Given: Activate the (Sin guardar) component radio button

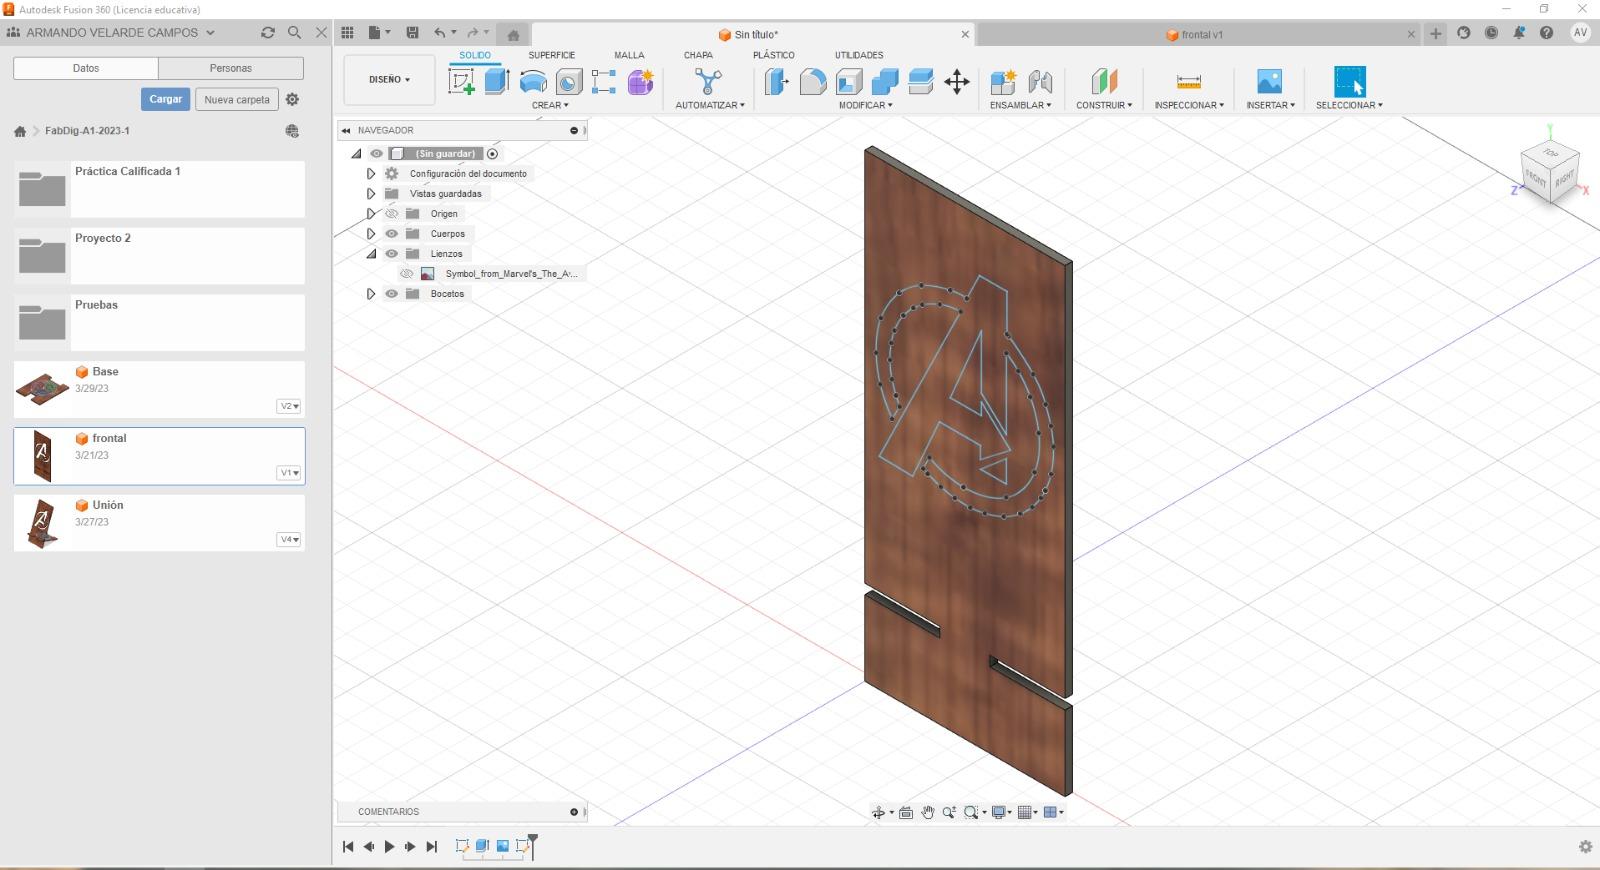Looking at the screenshot, I should pyautogui.click(x=493, y=154).
